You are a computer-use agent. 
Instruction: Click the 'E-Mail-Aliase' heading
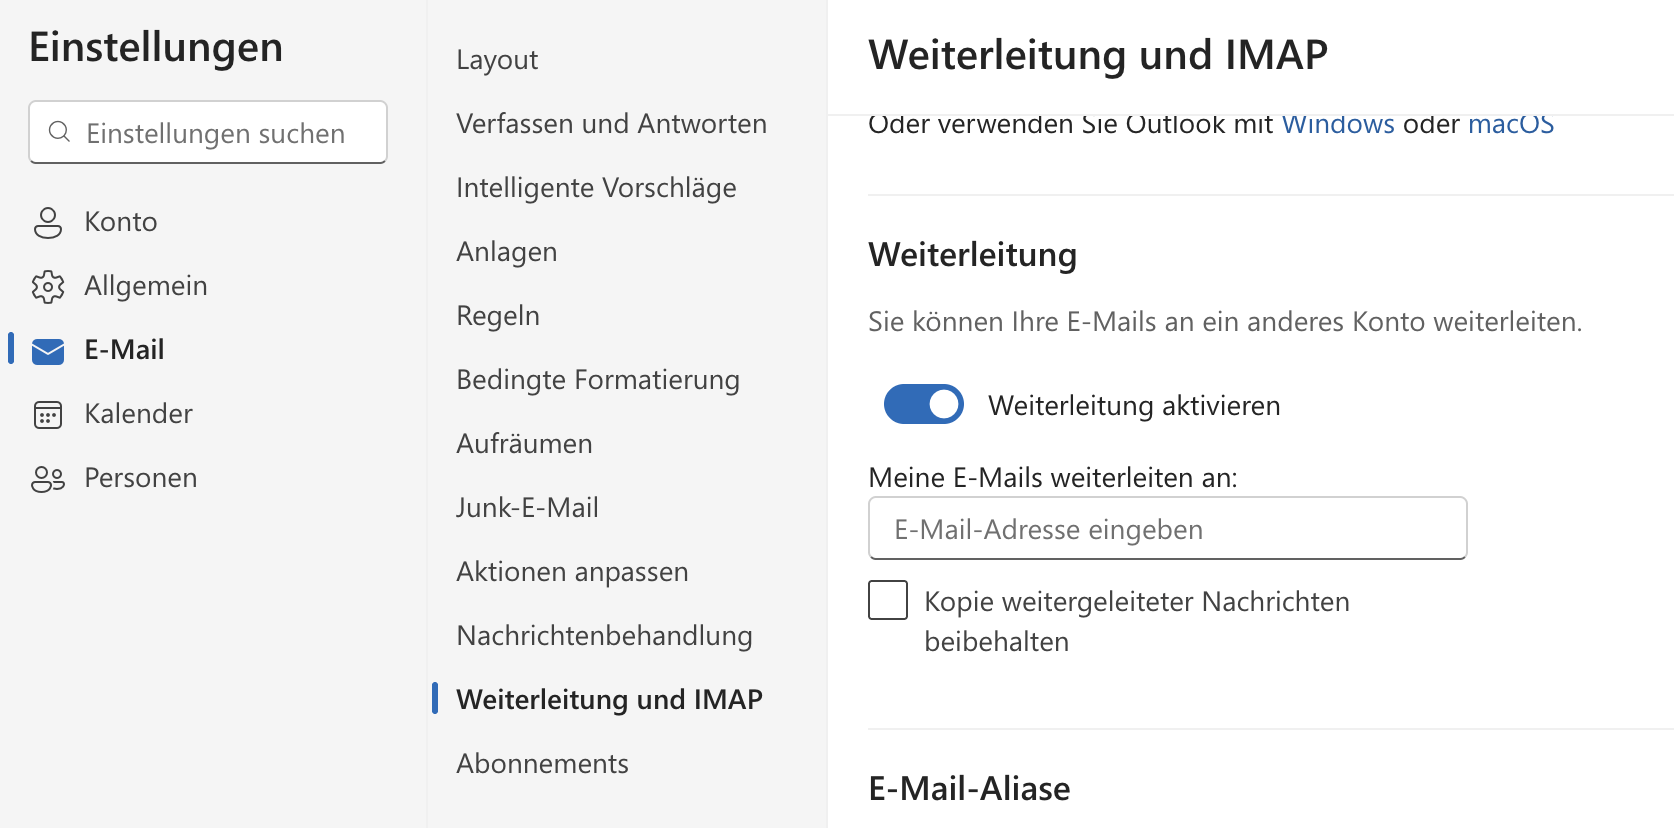pyautogui.click(x=969, y=789)
